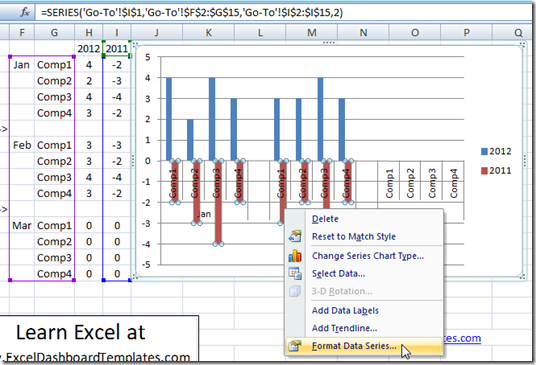Select column header K
Viewport: 536px width, 365px height.
coord(209,33)
